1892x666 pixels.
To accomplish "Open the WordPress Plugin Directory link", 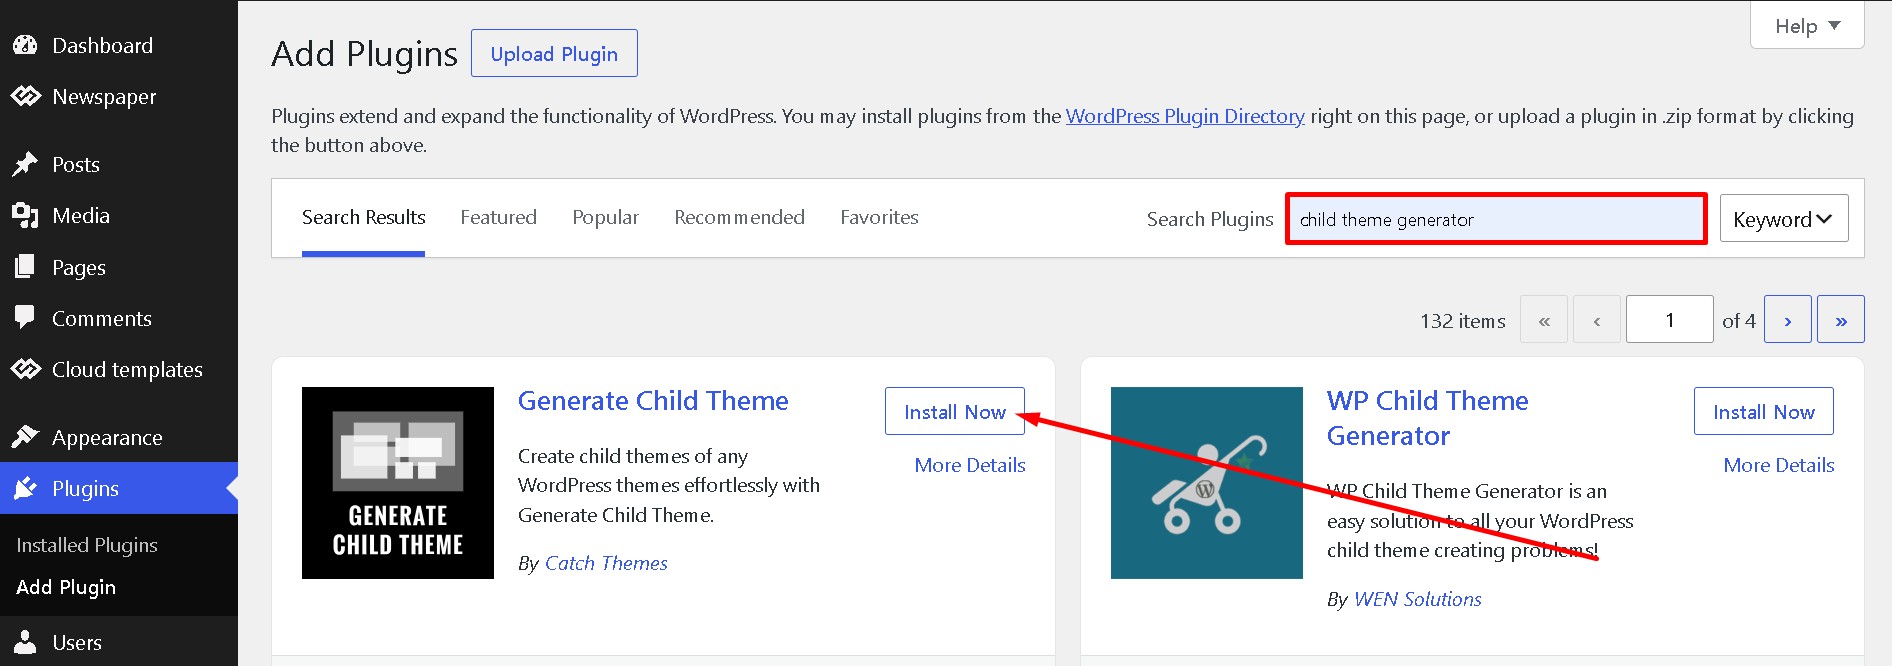I will pyautogui.click(x=1185, y=116).
